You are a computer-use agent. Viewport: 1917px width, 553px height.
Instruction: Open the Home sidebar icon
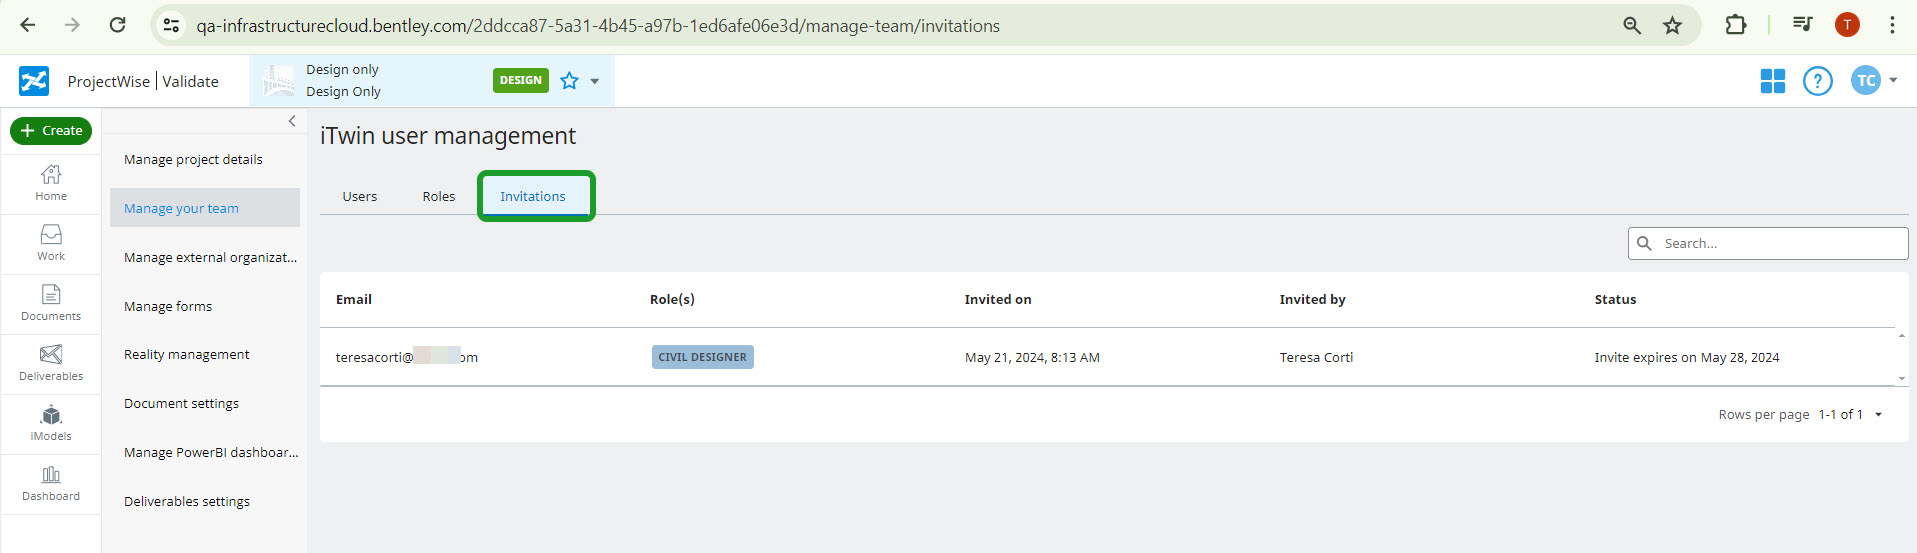coord(51,176)
